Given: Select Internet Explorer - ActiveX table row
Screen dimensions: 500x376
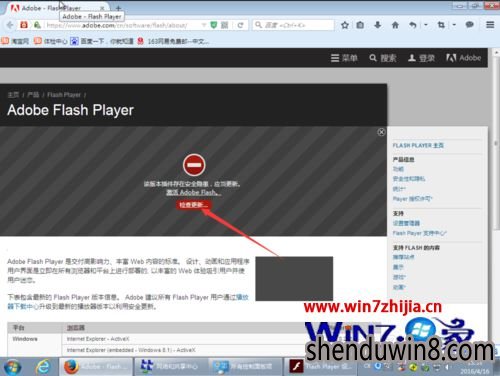Looking at the screenshot, I should coord(98,339).
